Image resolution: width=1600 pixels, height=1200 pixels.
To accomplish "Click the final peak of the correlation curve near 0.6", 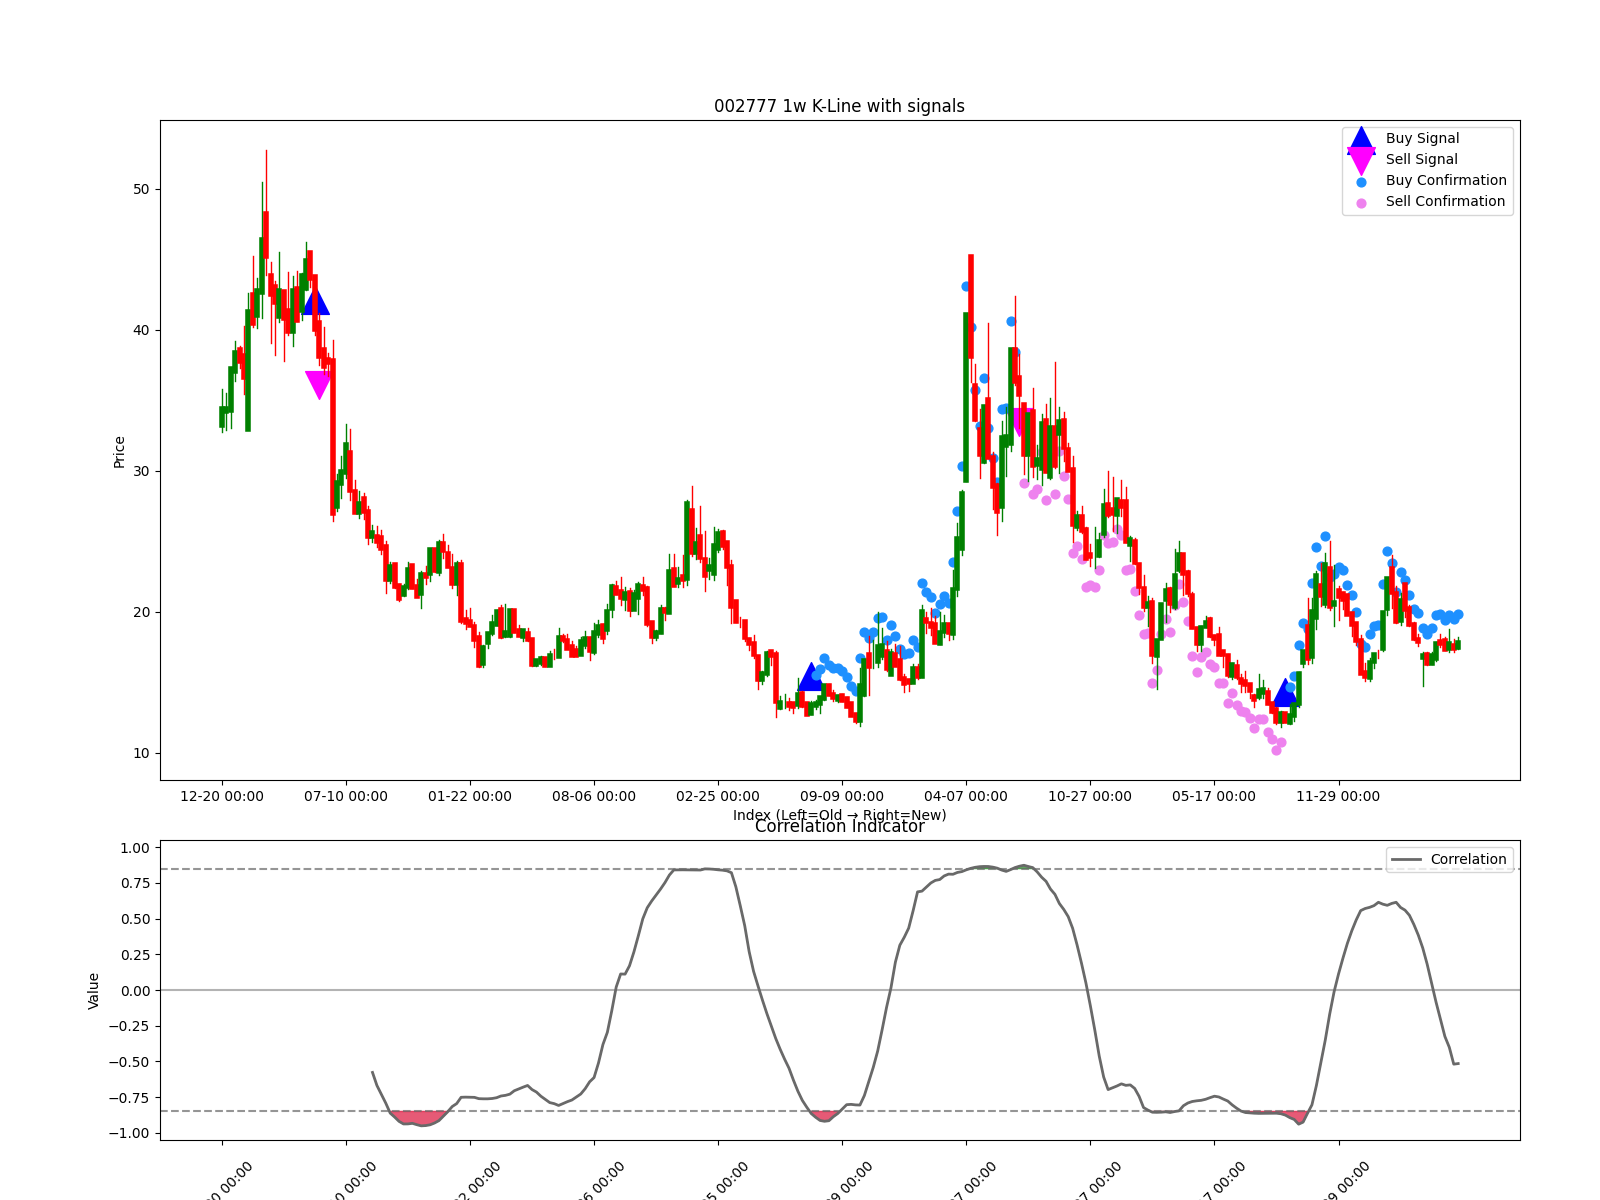I will pyautogui.click(x=1394, y=902).
